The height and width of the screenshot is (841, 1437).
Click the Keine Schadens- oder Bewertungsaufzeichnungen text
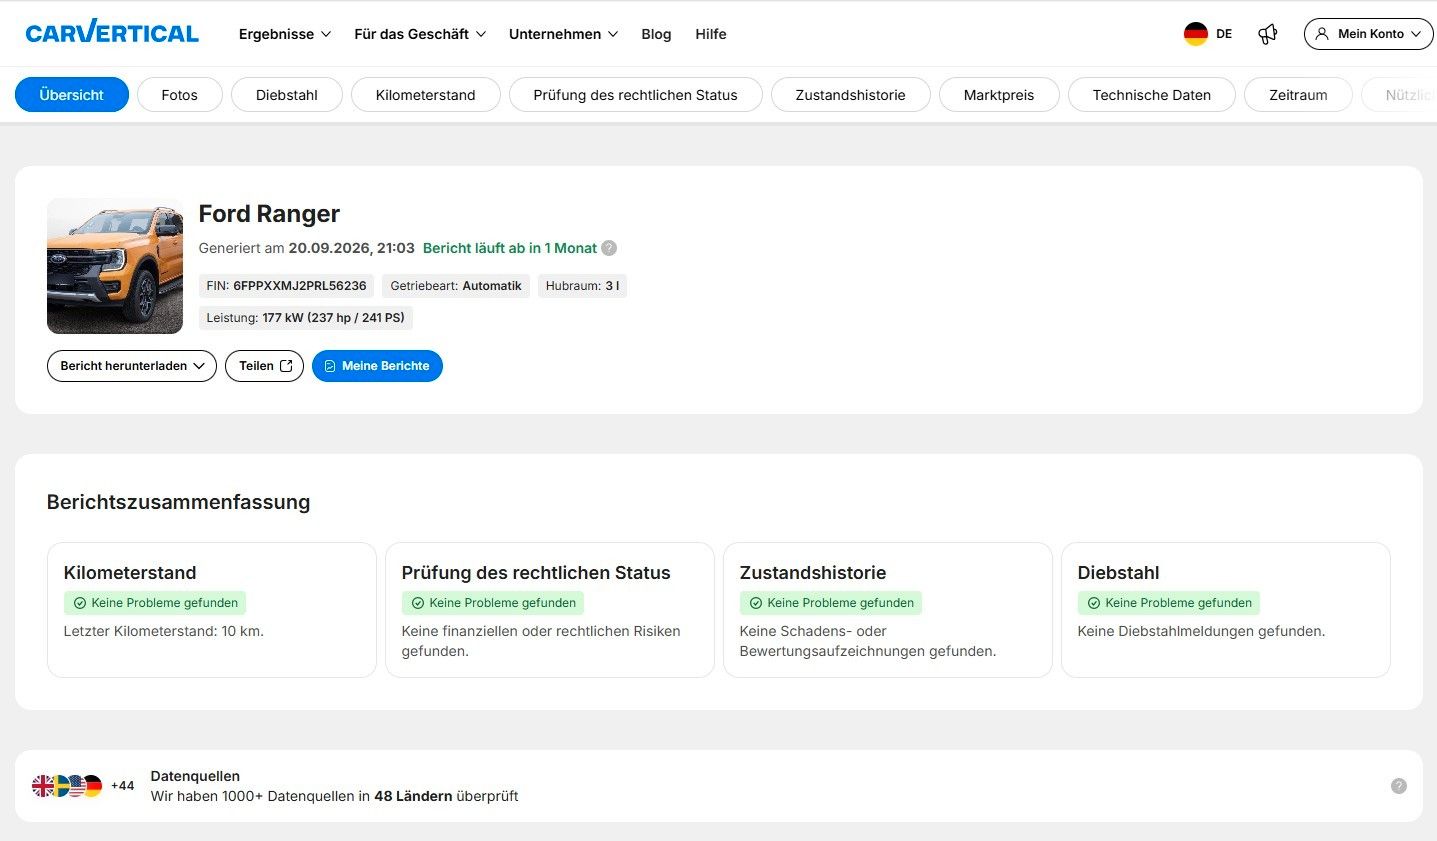tap(868, 641)
